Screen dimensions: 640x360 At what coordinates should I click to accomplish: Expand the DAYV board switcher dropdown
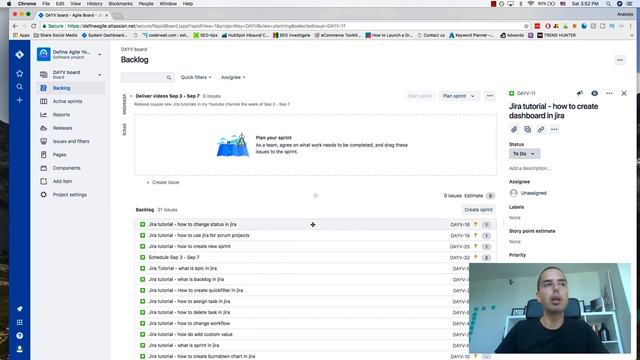pyautogui.click(x=100, y=75)
